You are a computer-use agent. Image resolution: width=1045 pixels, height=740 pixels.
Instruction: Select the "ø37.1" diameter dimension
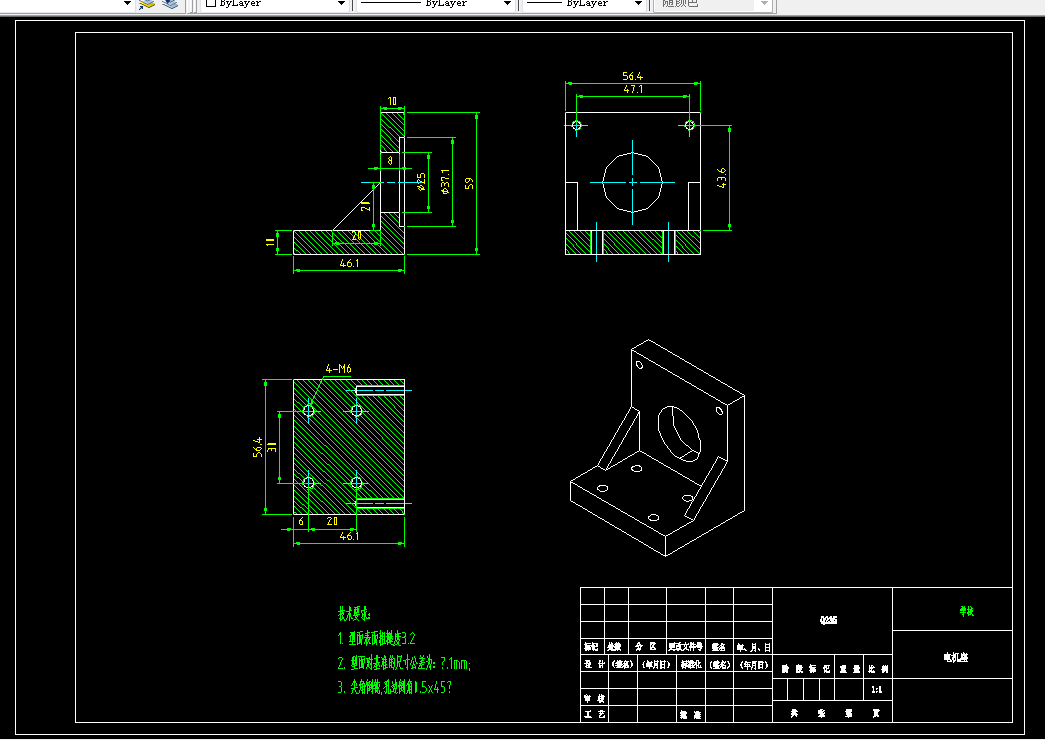(x=445, y=181)
